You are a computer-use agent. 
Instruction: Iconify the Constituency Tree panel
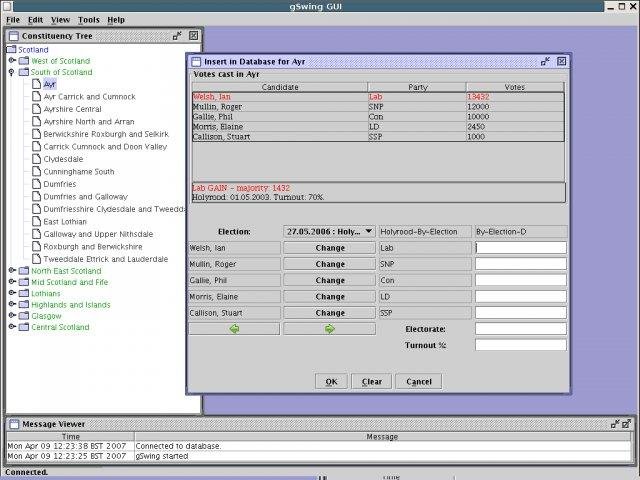(x=177, y=36)
